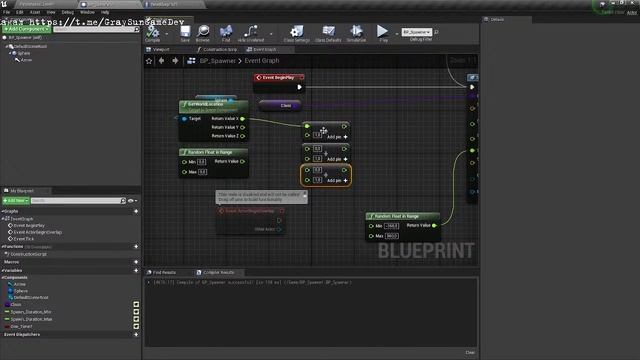The width and height of the screenshot is (640, 360).
Task: Click the components search field
Action: (x=96, y=29)
